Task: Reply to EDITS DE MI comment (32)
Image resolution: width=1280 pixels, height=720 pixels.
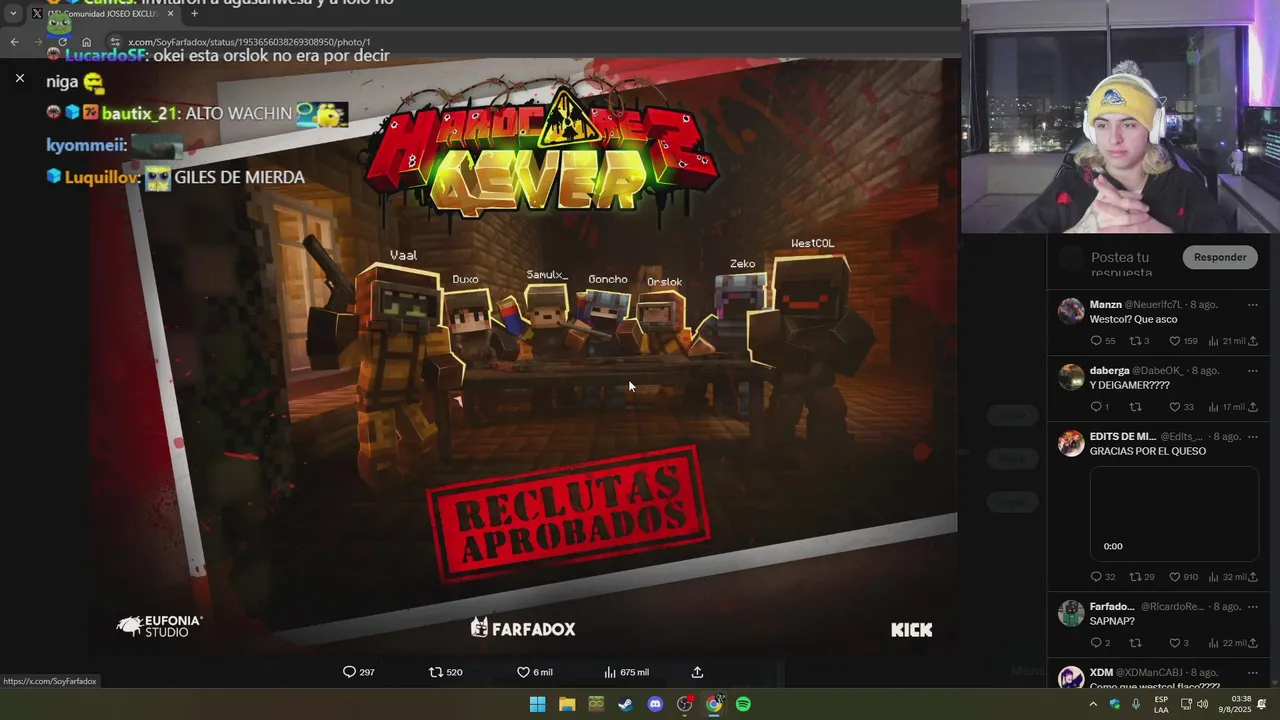Action: coord(1103,577)
